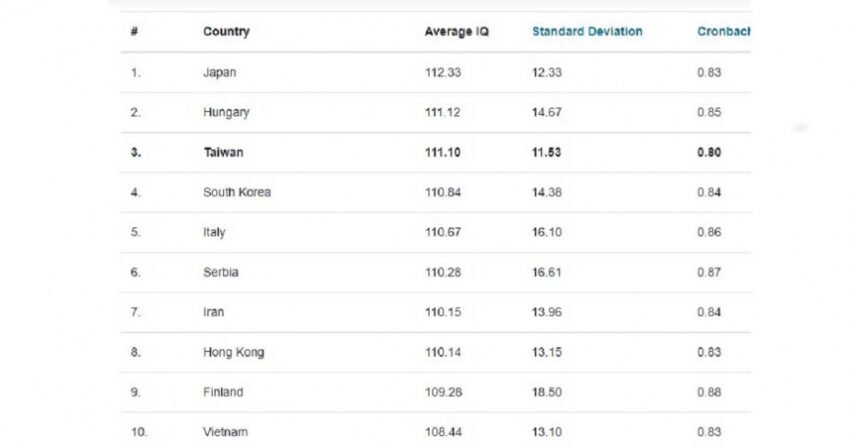Select Japan's average IQ value 112.33
This screenshot has width=850, height=448.
(443, 72)
